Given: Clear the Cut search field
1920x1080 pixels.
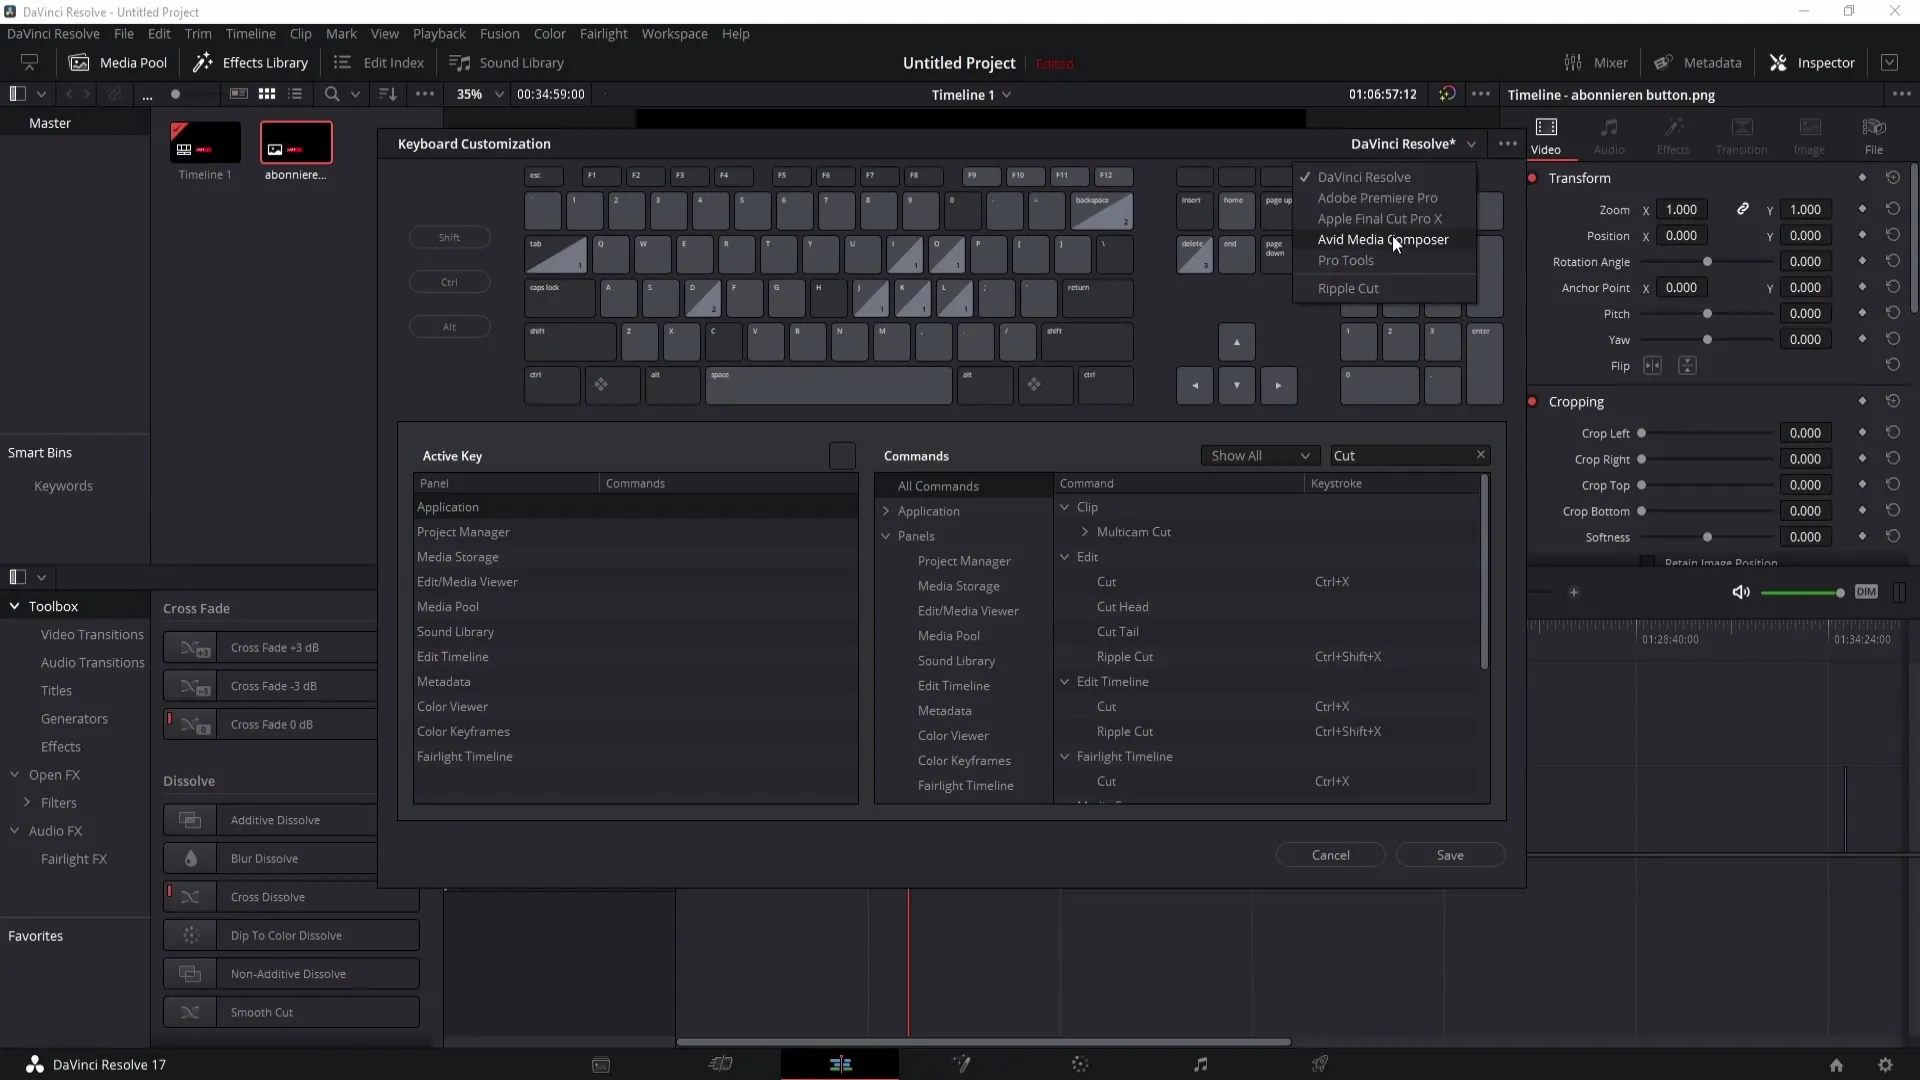Looking at the screenshot, I should 1481,455.
